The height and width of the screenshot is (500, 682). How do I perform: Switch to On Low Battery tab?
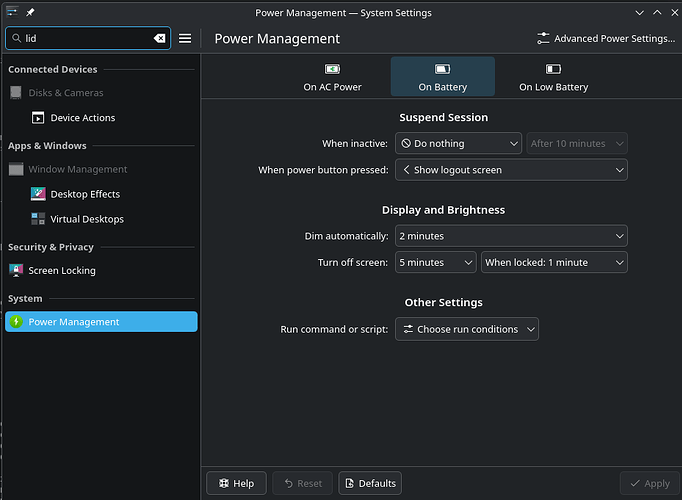point(553,77)
